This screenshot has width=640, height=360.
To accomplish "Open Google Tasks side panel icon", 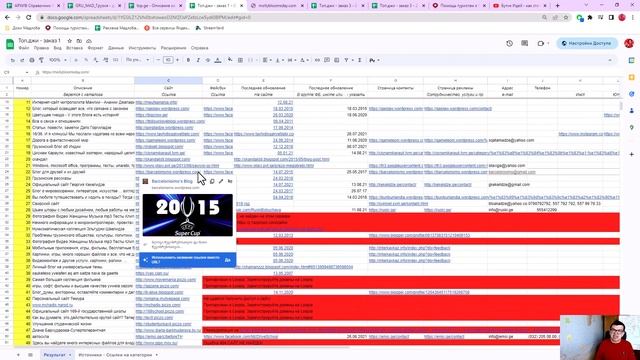I will (631, 94).
